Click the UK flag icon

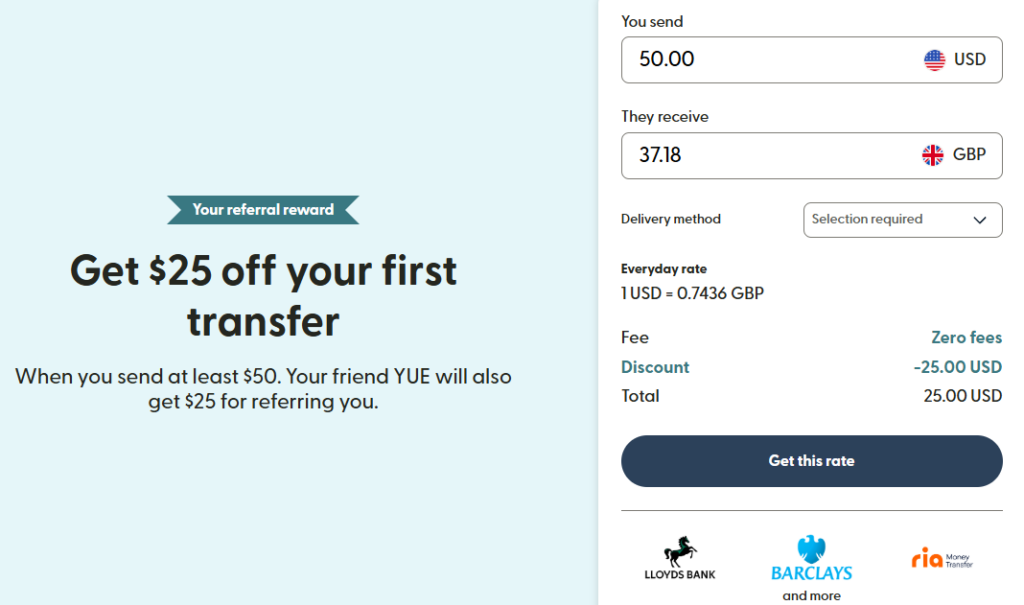click(x=932, y=155)
